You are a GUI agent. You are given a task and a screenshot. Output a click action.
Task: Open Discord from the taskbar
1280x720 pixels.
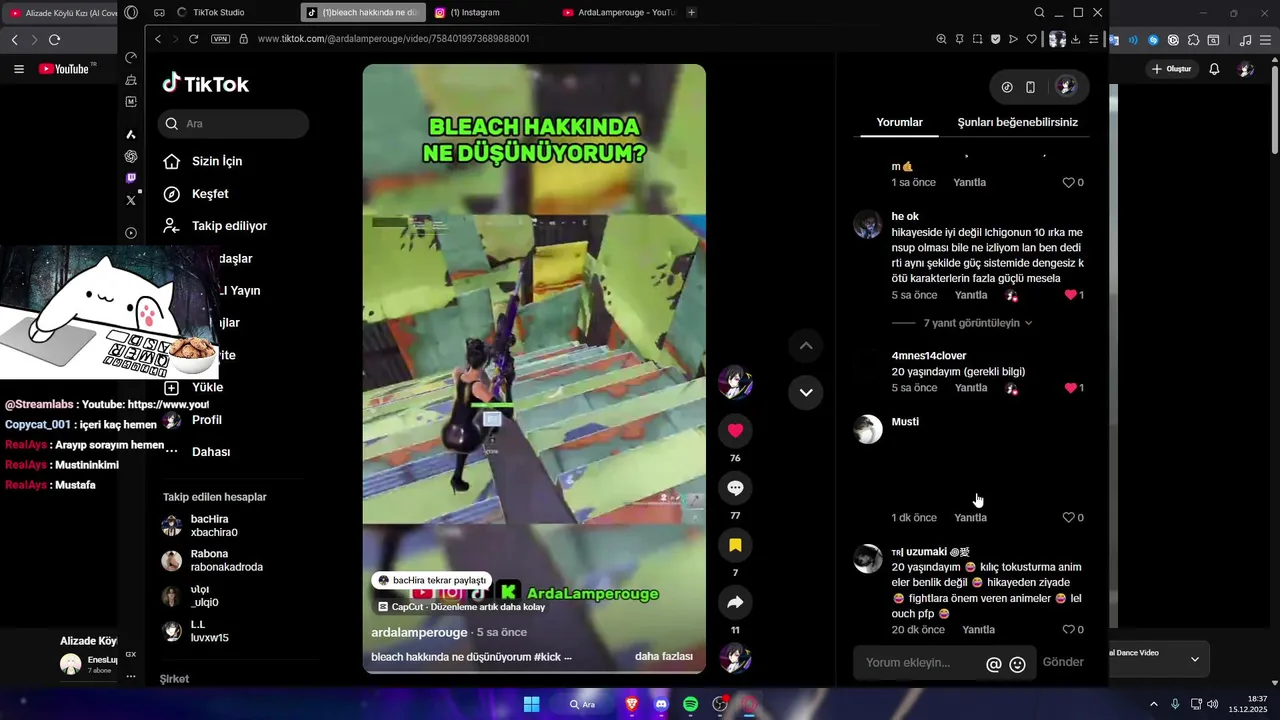[661, 704]
